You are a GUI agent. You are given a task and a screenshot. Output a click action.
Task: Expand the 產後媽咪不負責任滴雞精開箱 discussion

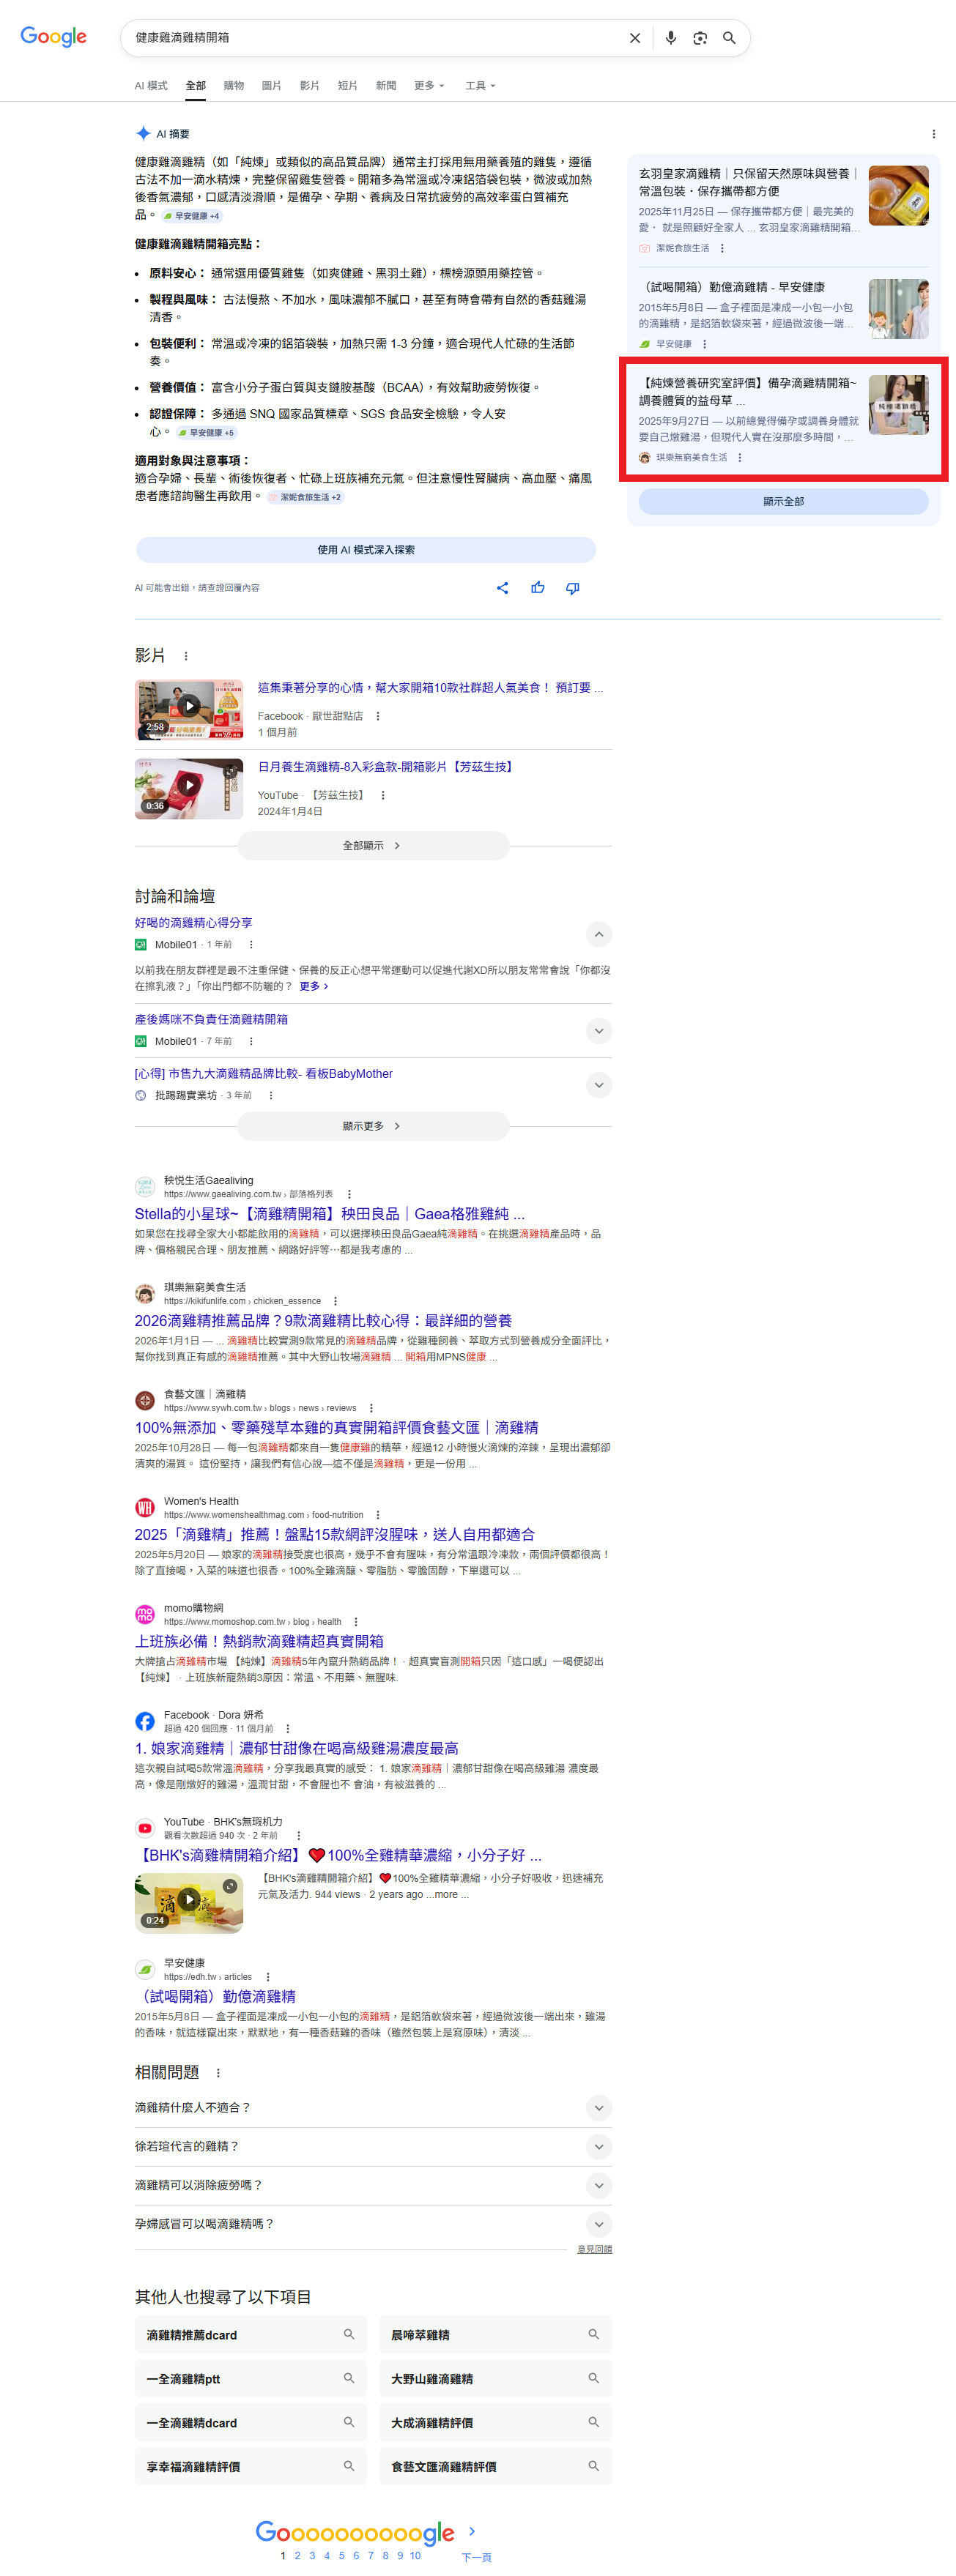pyautogui.click(x=598, y=1030)
